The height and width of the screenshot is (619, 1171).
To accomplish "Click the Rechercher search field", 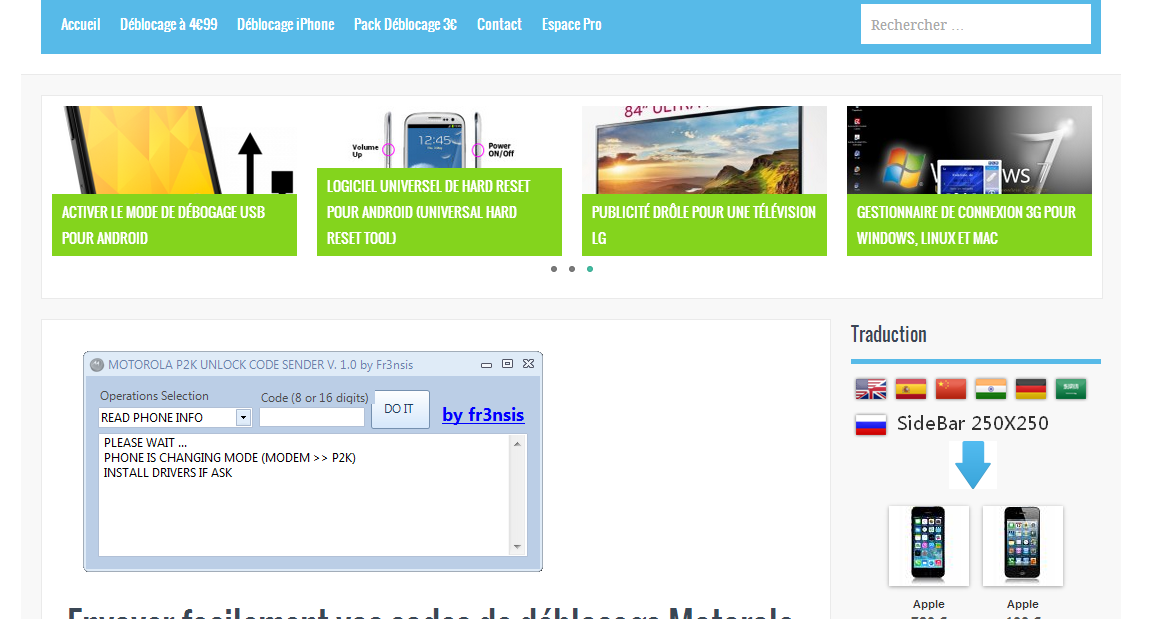I will [x=975, y=25].
